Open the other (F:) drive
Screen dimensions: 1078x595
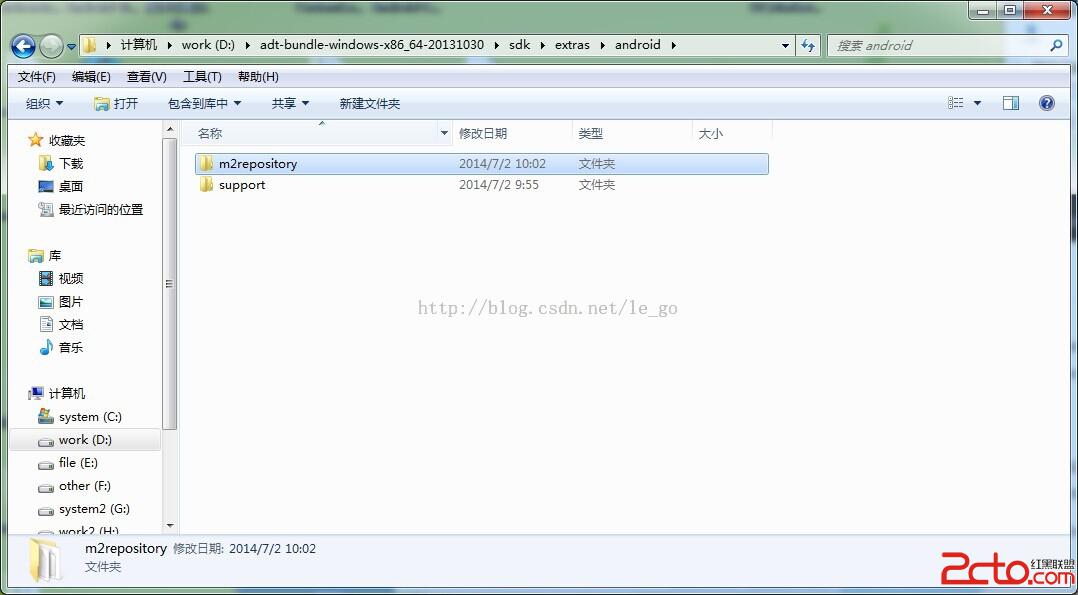click(x=85, y=486)
